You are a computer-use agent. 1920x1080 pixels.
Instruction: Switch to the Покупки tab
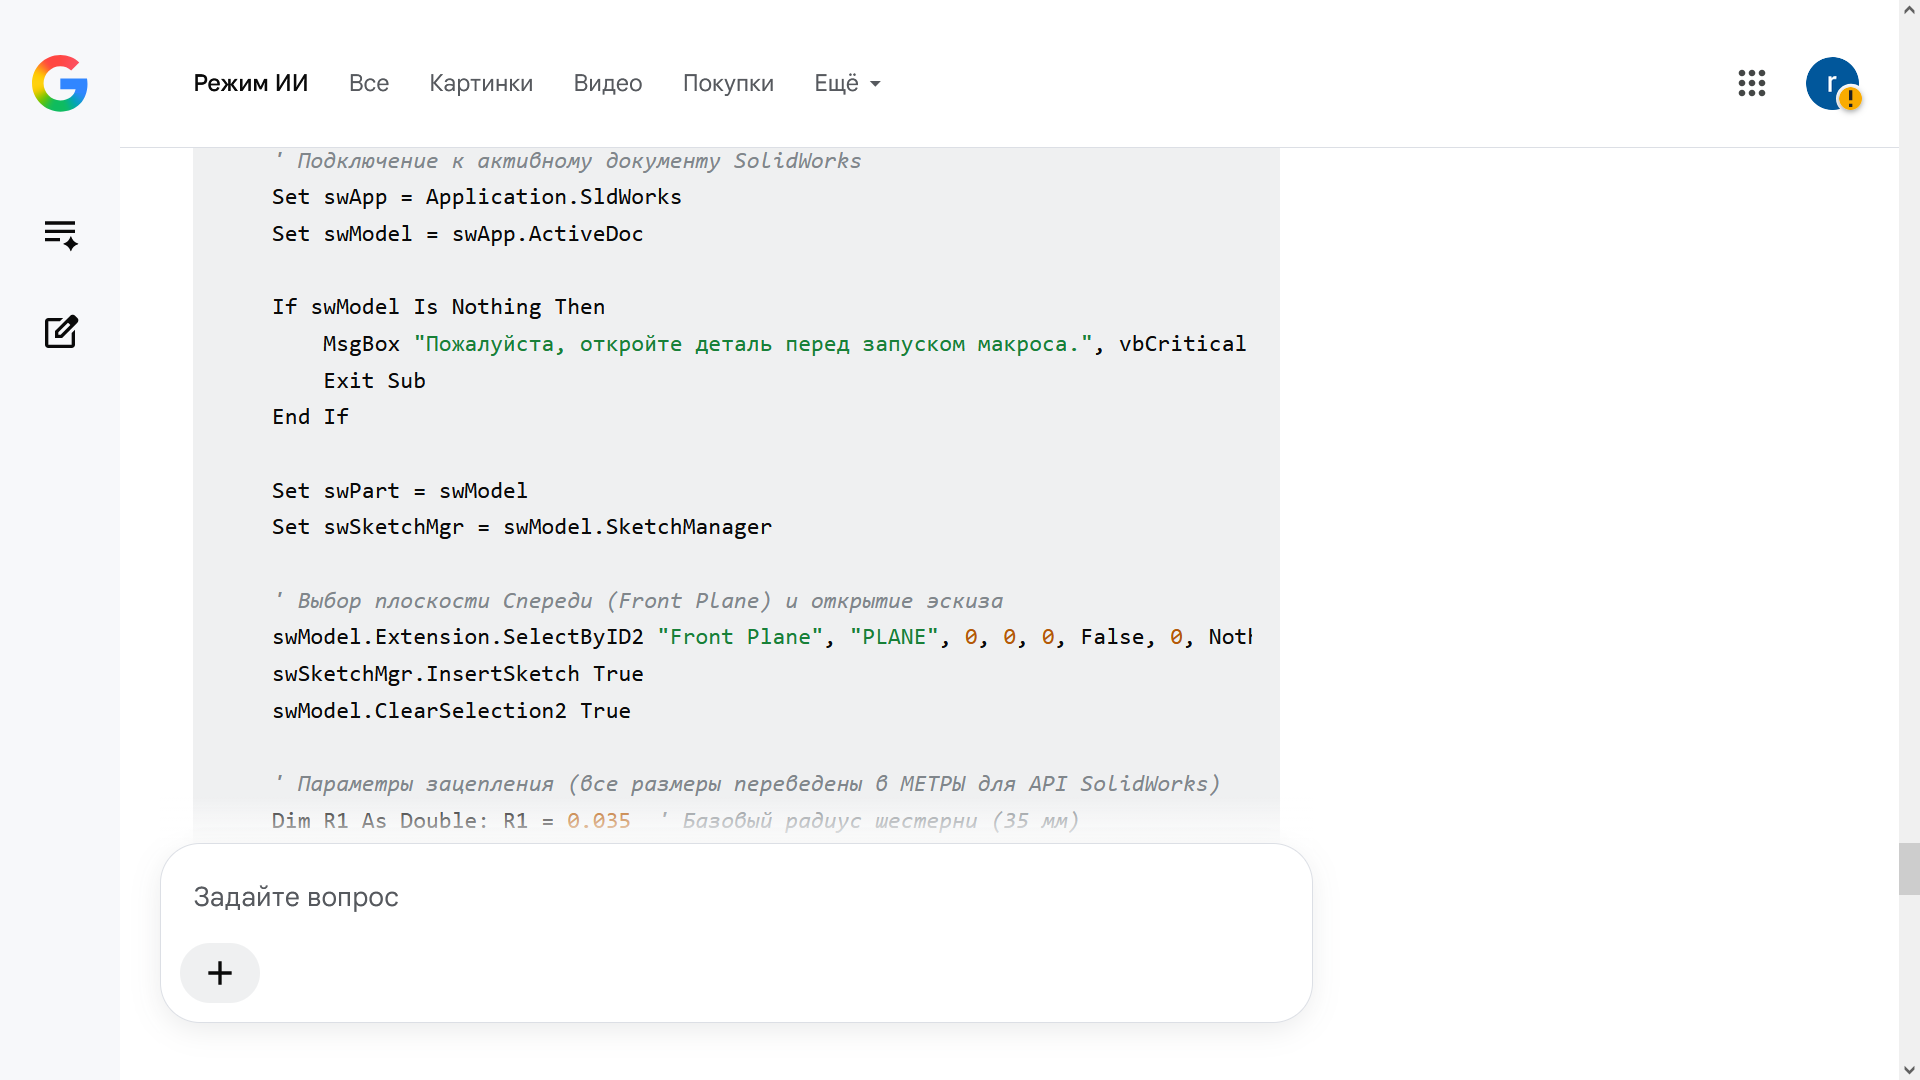tap(728, 83)
